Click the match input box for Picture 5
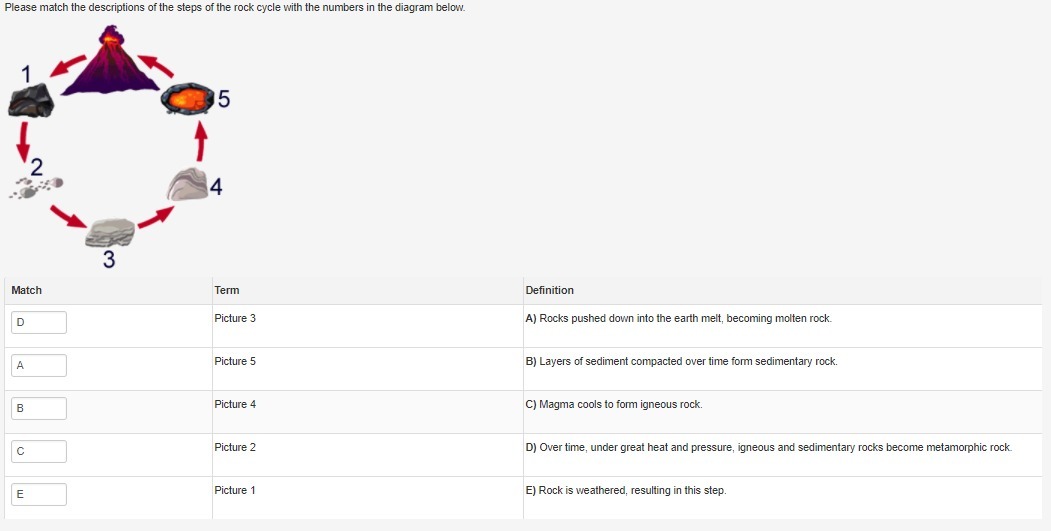 click(x=39, y=365)
